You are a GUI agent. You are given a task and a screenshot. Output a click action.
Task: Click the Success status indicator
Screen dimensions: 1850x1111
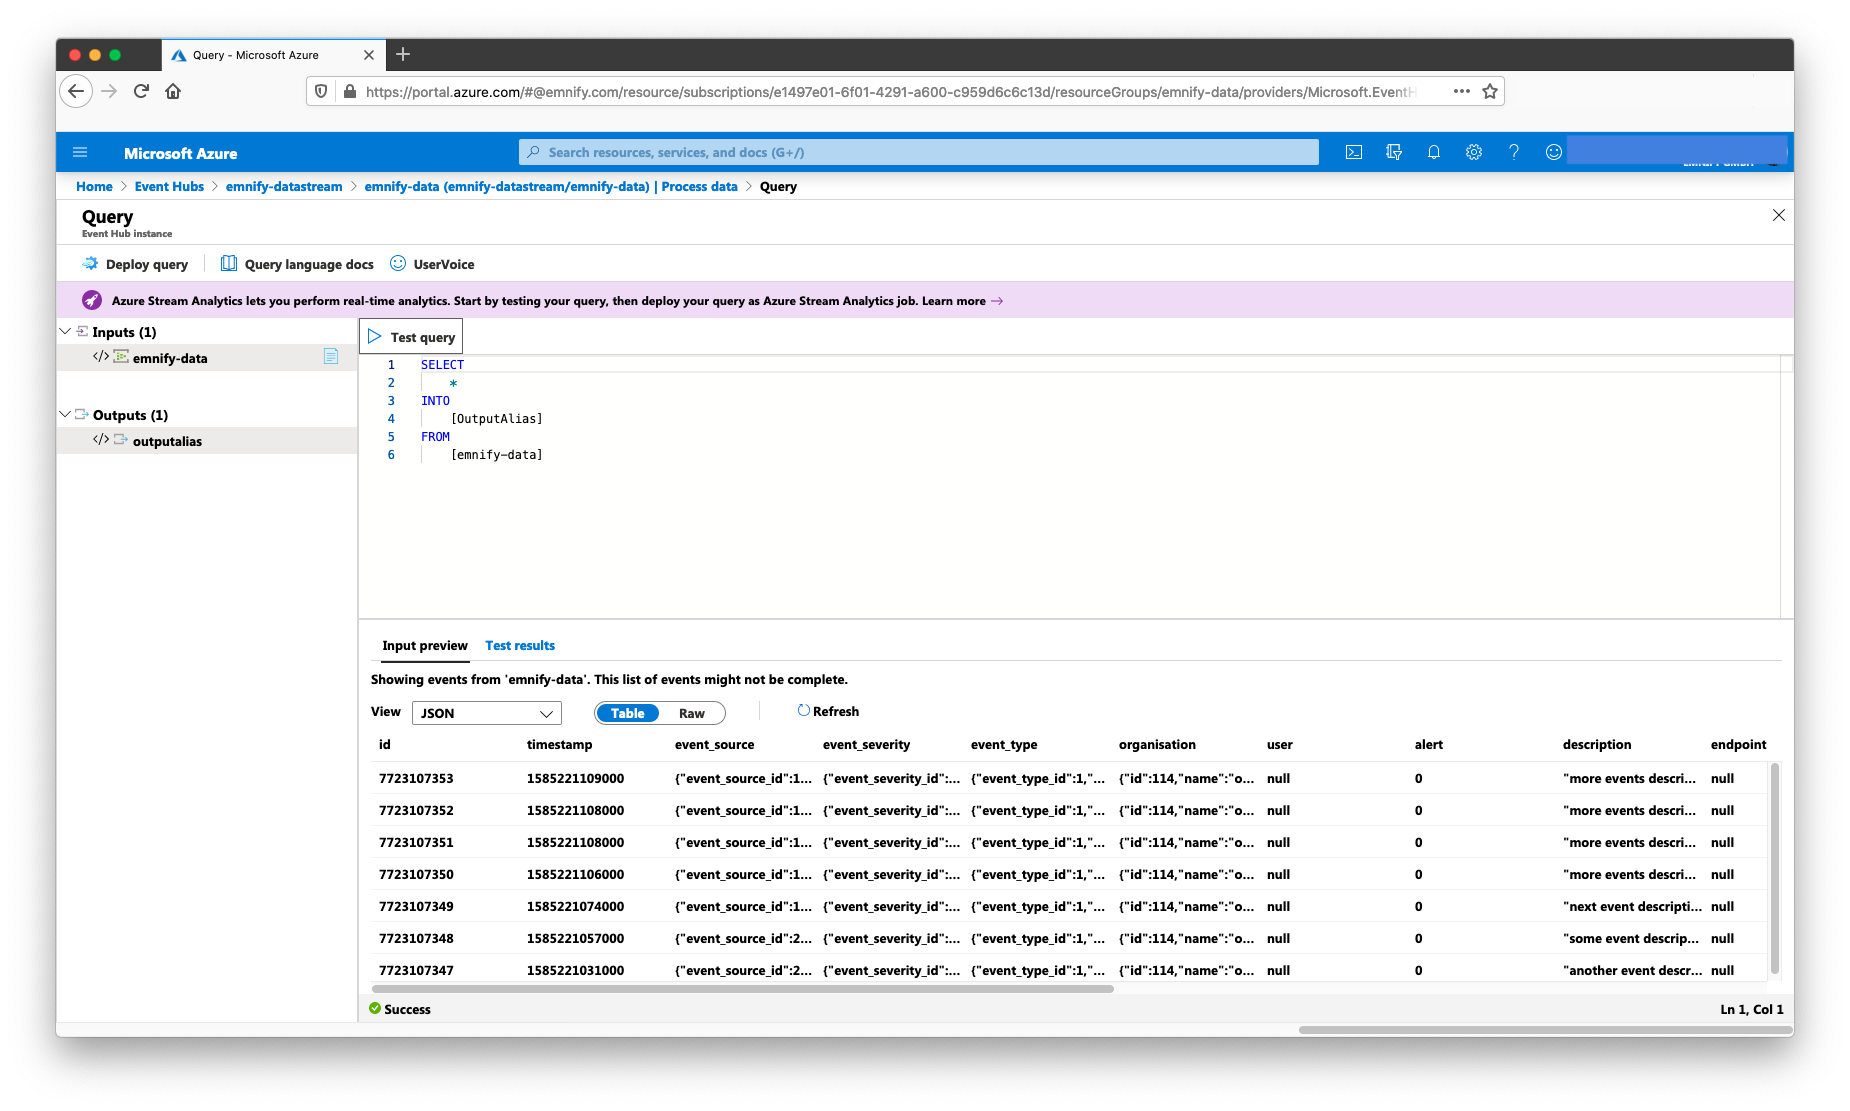(400, 1009)
